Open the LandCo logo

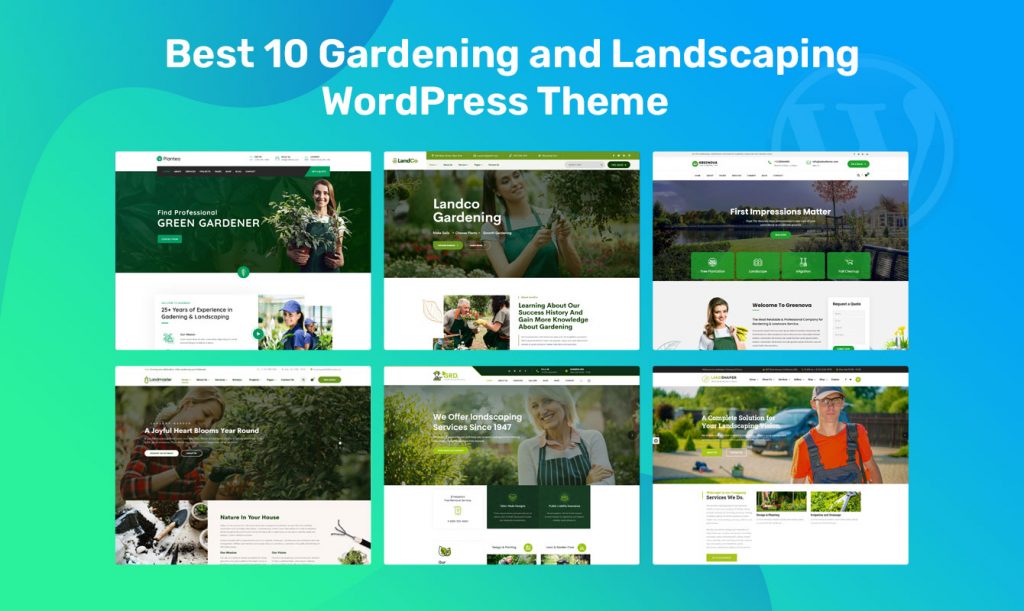pyautogui.click(x=405, y=161)
